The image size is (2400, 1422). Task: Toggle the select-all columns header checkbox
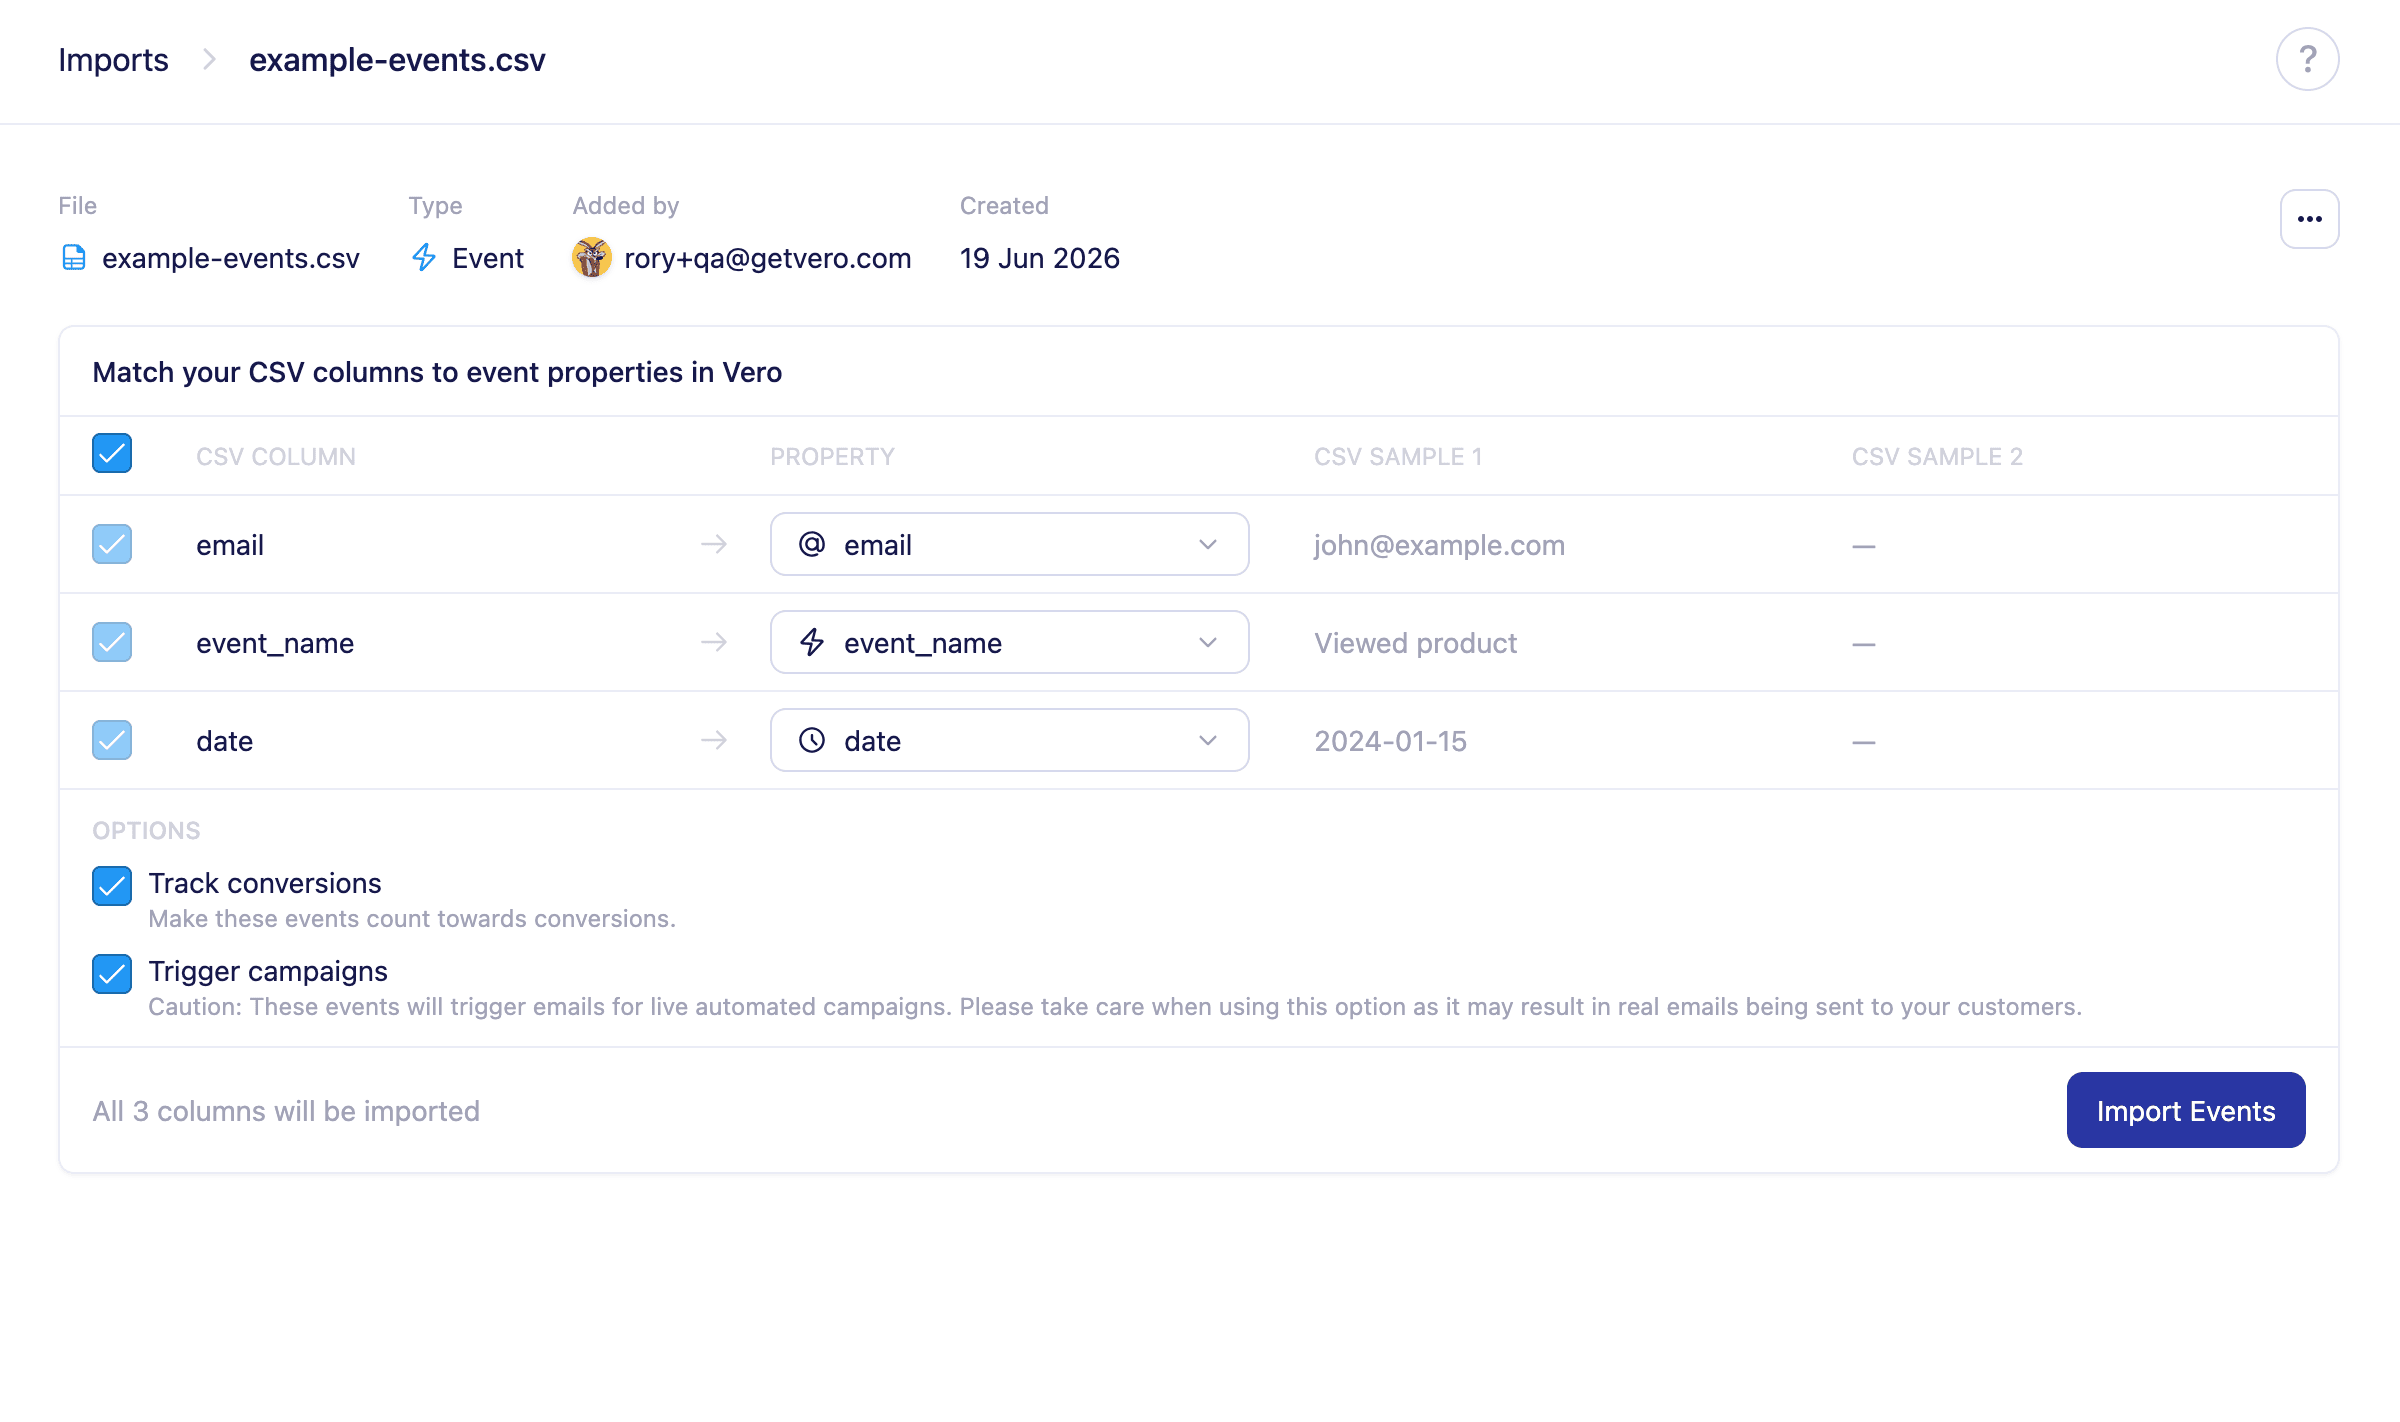(112, 453)
